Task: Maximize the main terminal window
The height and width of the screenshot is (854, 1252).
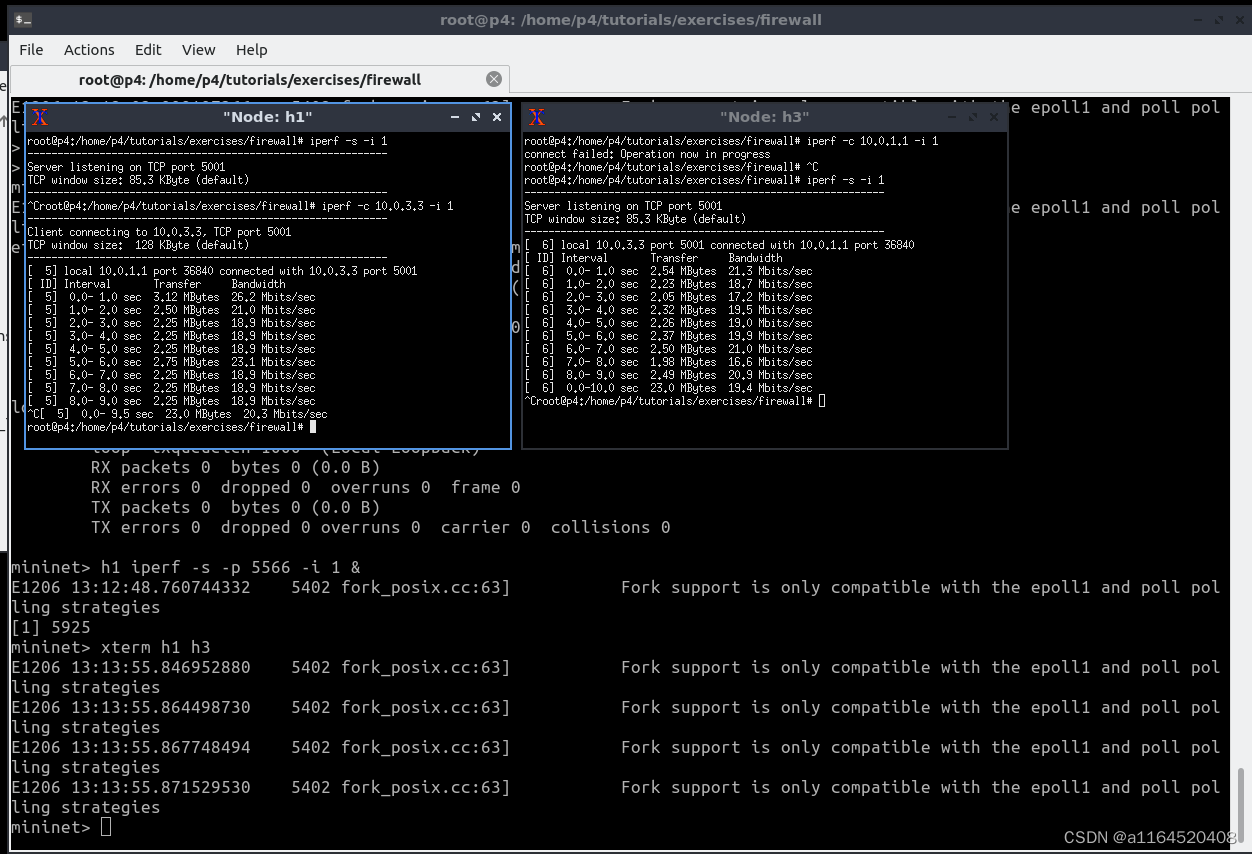Action: [1220, 20]
